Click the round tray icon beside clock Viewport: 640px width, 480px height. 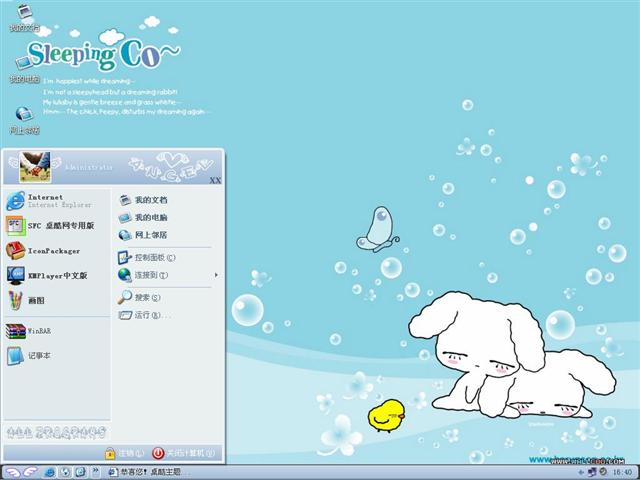[603, 472]
